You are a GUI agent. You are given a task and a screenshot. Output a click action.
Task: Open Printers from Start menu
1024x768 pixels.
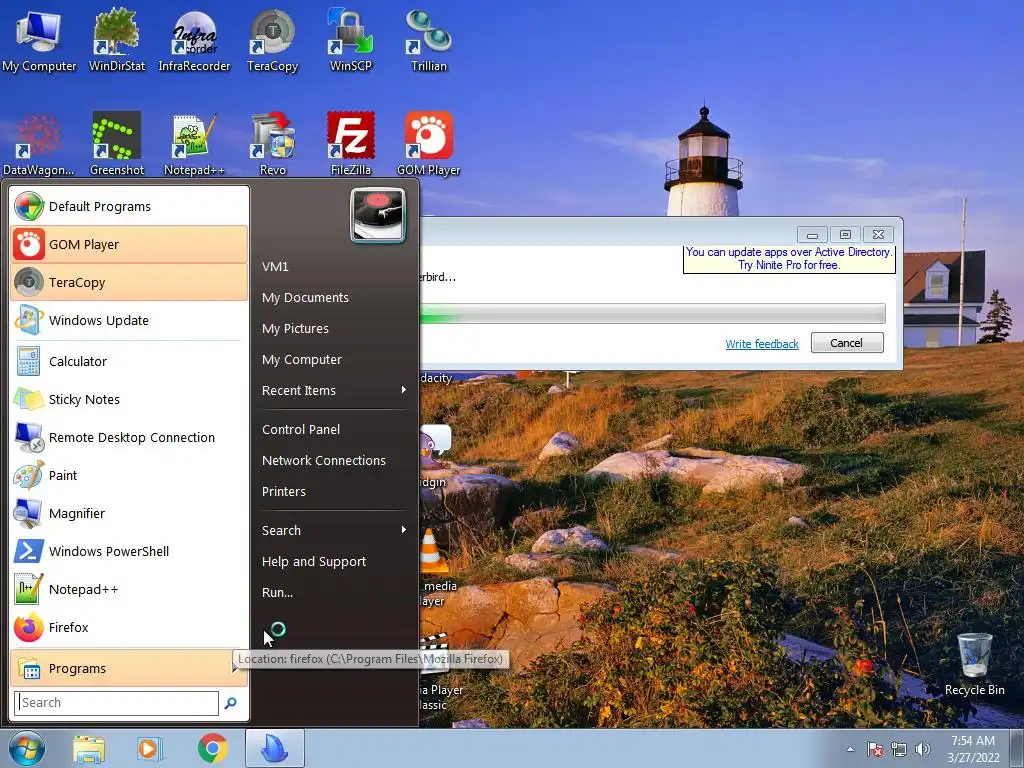tap(334, 491)
